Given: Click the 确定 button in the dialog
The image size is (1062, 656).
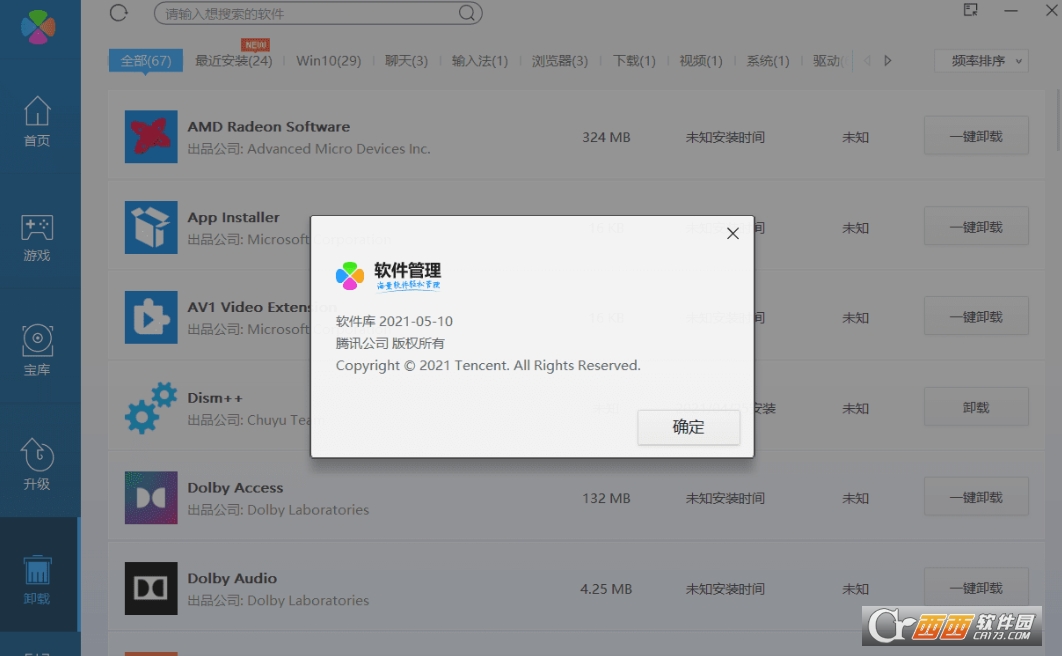Looking at the screenshot, I should pyautogui.click(x=688, y=427).
